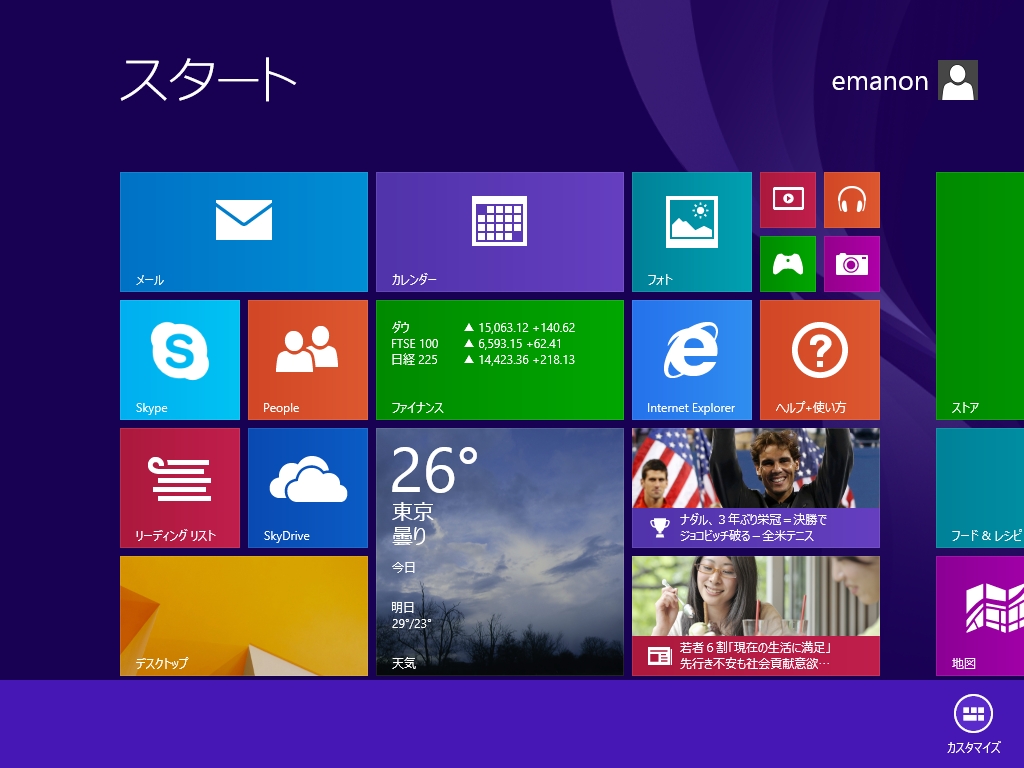The height and width of the screenshot is (768, 1024).
Task: Click the 東京 city label in weather
Action: tap(412, 511)
